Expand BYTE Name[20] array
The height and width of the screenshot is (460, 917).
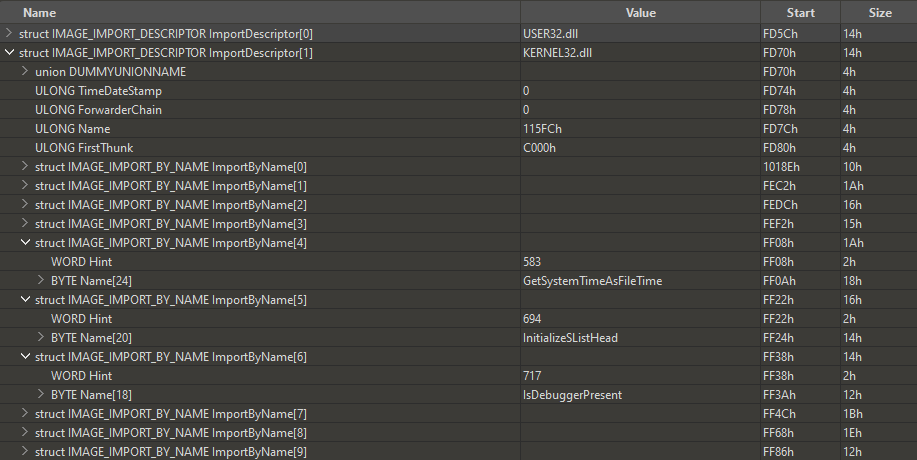40,337
